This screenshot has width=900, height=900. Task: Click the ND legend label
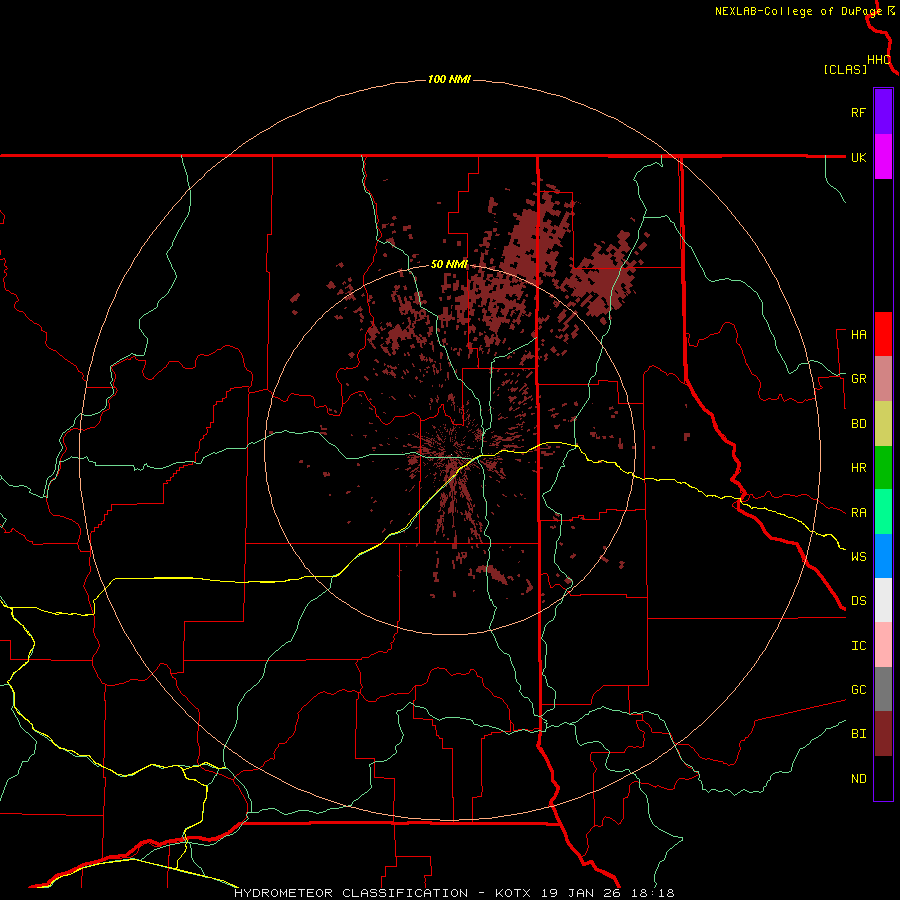click(x=858, y=779)
